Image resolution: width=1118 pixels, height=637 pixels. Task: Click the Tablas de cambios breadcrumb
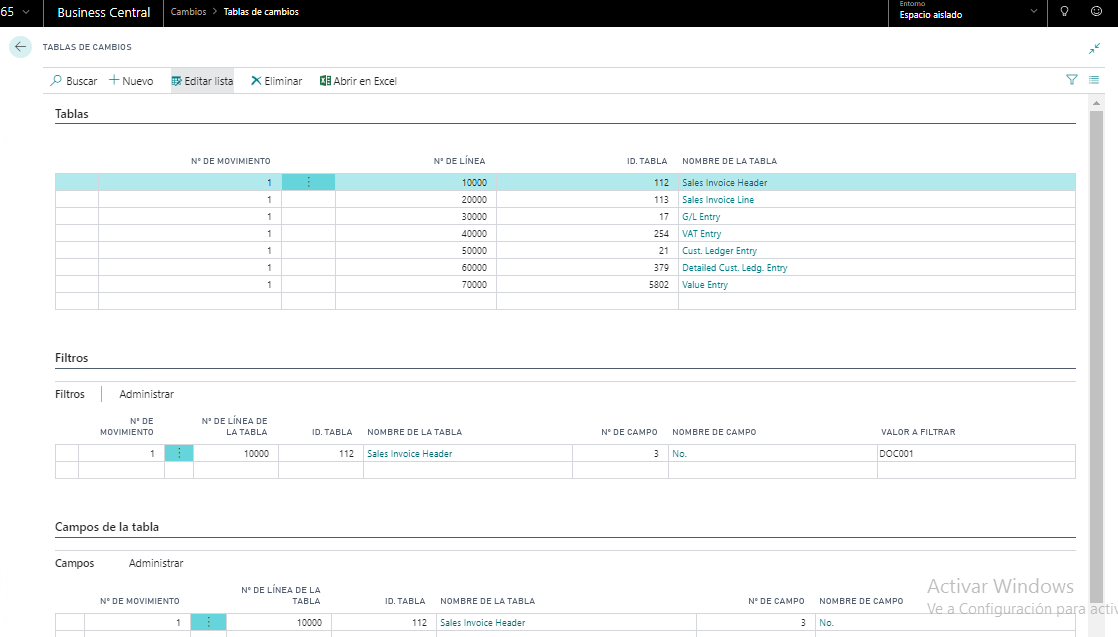point(261,12)
